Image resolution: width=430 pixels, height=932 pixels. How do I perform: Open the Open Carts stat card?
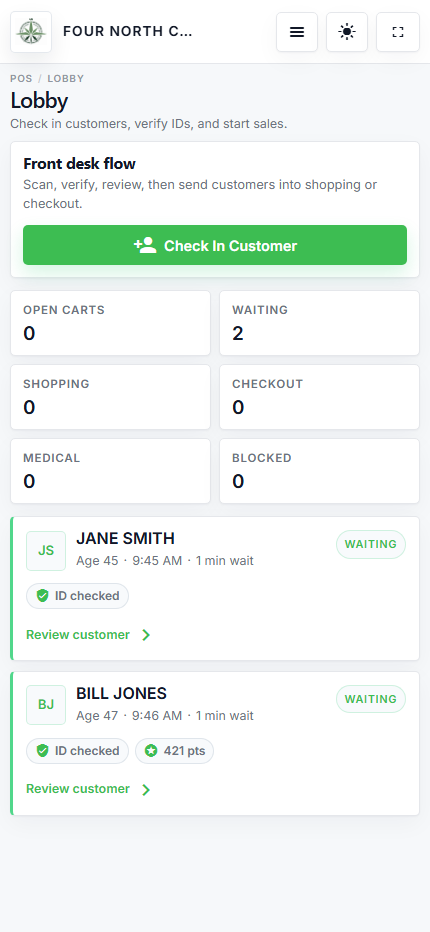tap(111, 323)
